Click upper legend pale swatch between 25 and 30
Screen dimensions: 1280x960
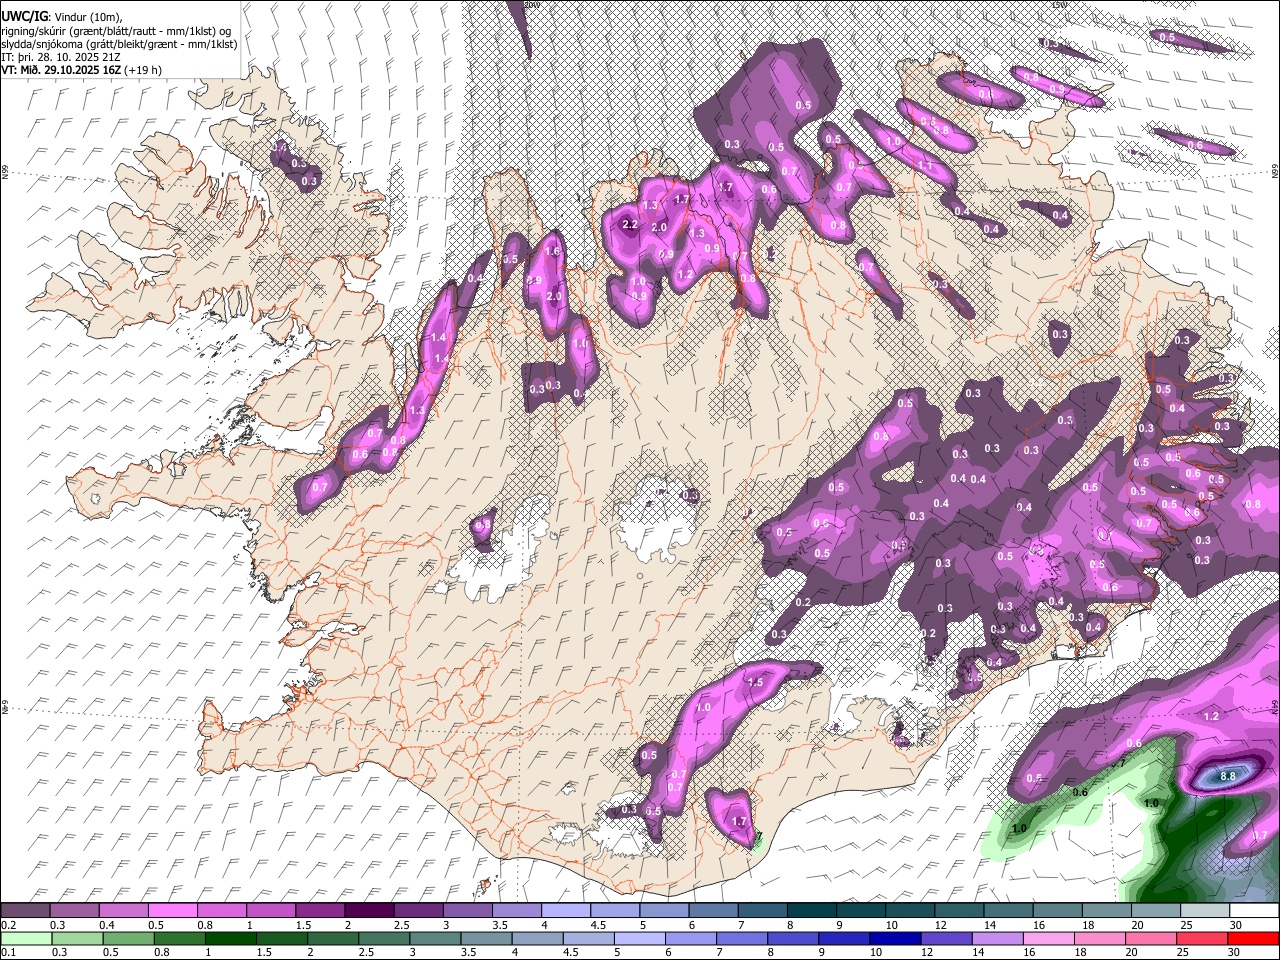pyautogui.click(x=1204, y=911)
